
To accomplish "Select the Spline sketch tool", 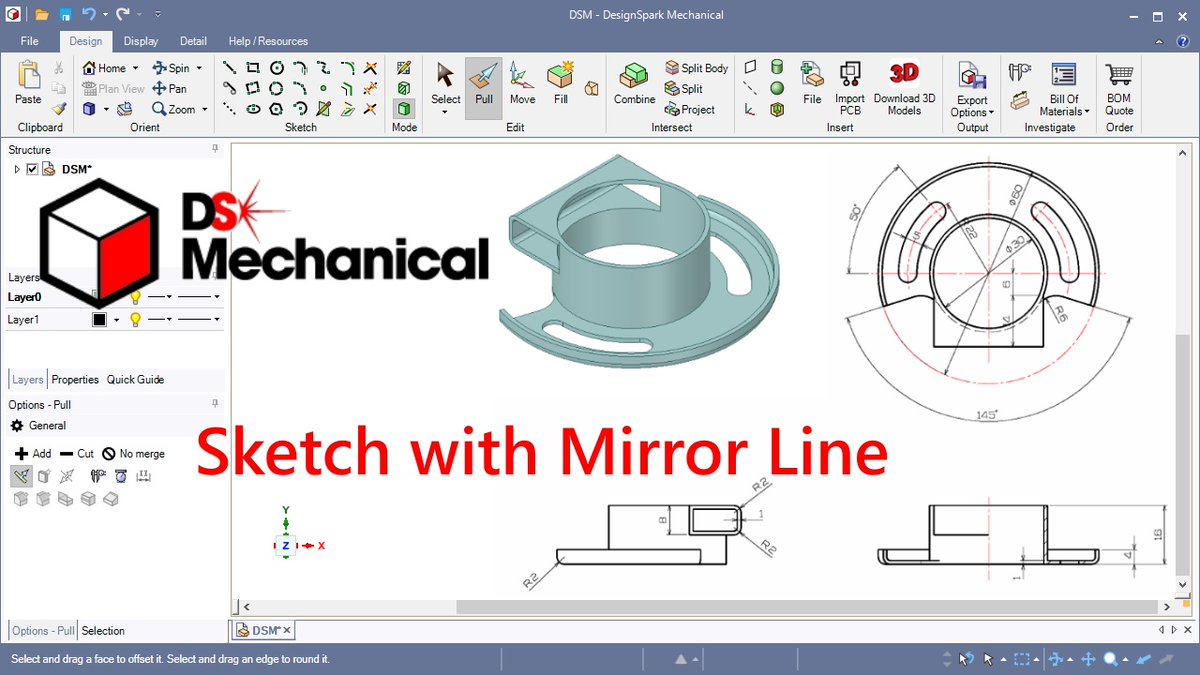I will [323, 68].
